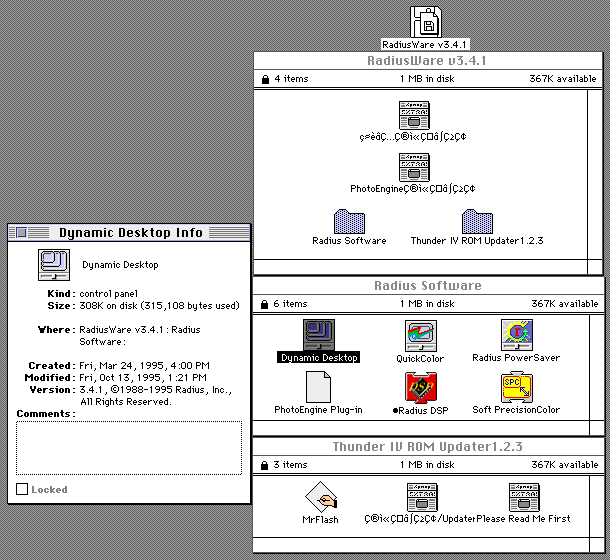Screen dimensions: 610x560
Task: Select the MrFlash application icon
Action: click(321, 497)
